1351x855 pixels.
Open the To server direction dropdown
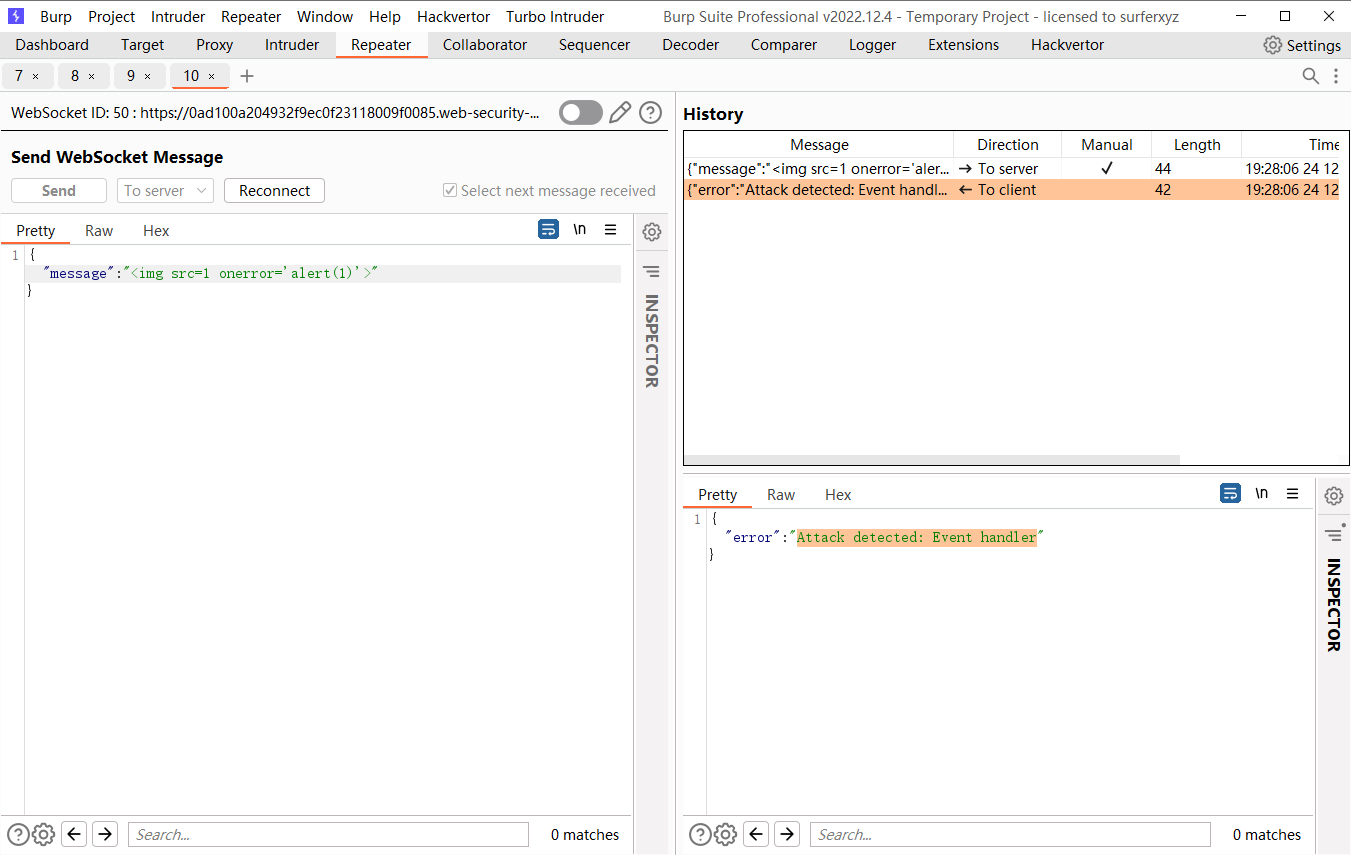(165, 190)
